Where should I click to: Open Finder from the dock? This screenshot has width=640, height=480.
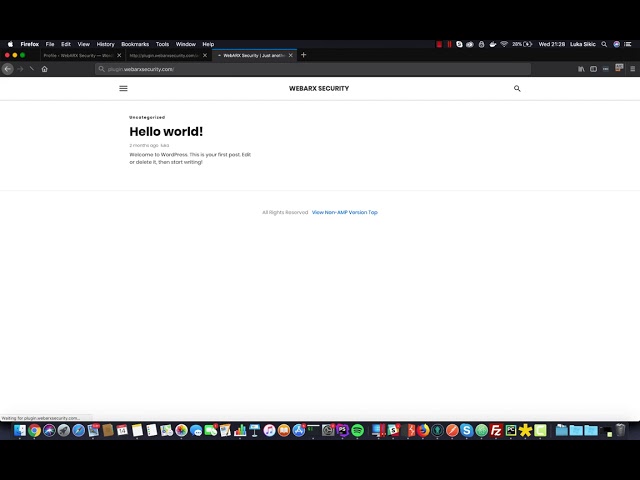click(x=20, y=430)
